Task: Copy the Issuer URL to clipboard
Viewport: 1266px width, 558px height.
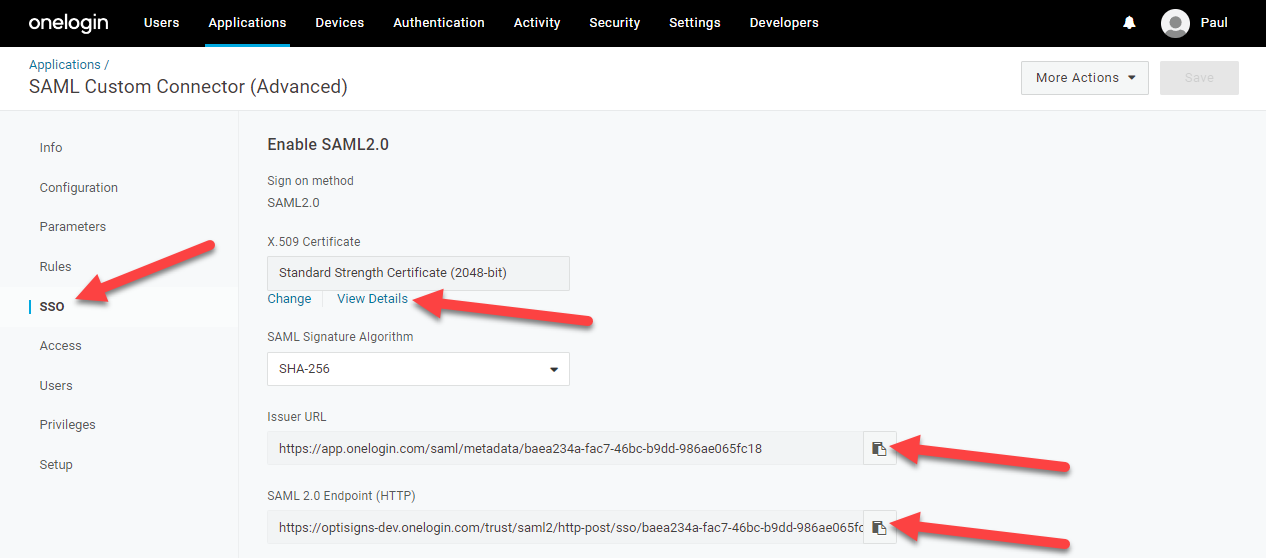Action: 879,449
